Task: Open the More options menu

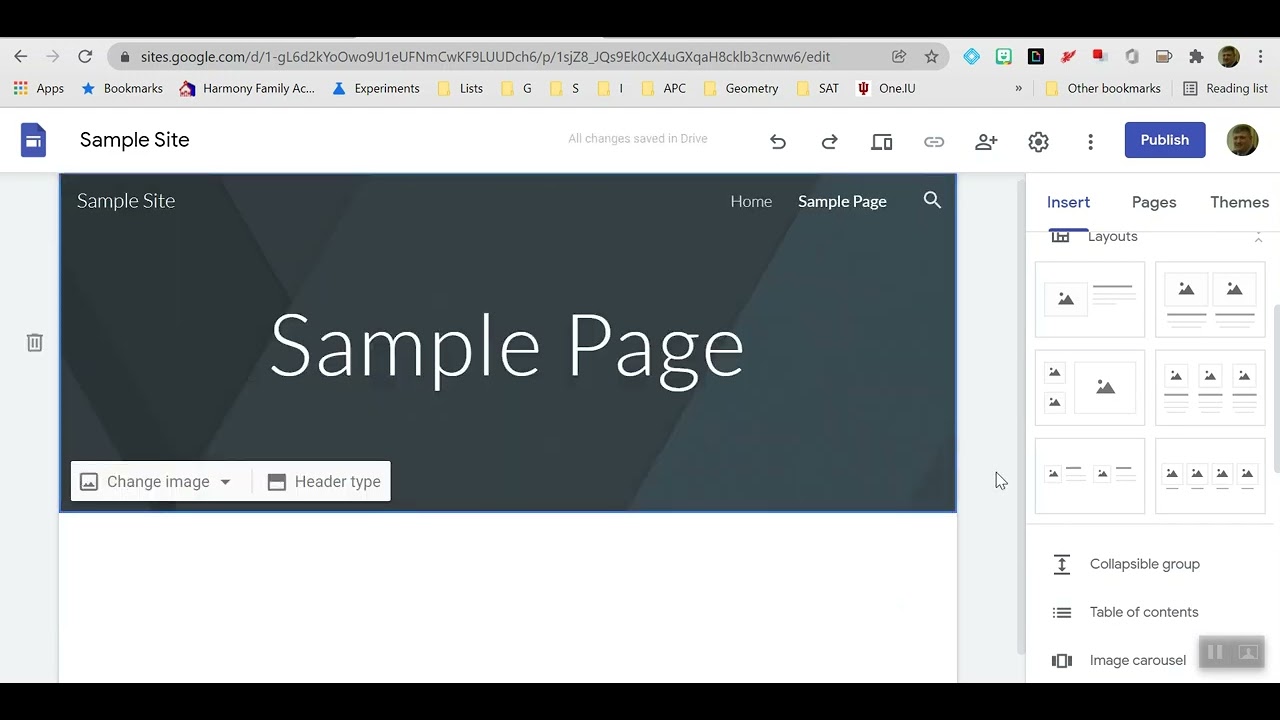Action: (x=1090, y=142)
